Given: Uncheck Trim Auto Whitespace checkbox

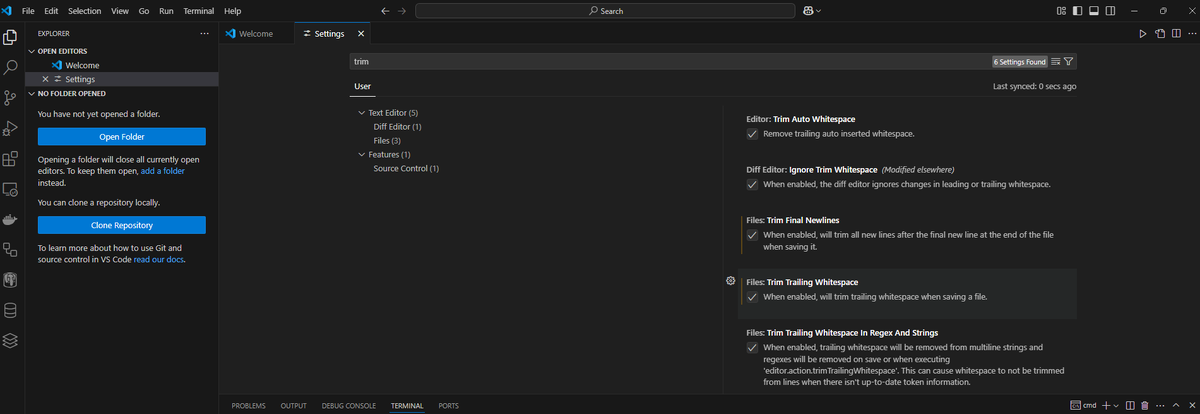Looking at the screenshot, I should (752, 133).
